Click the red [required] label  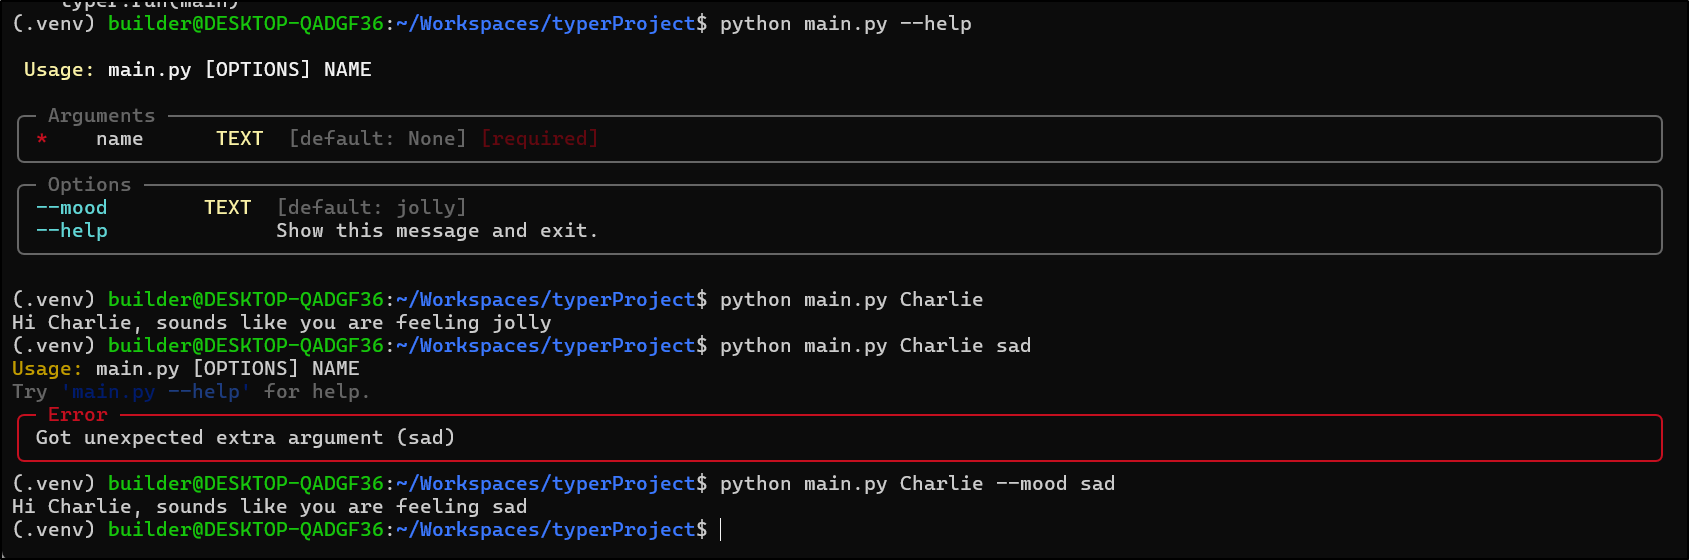(x=539, y=139)
